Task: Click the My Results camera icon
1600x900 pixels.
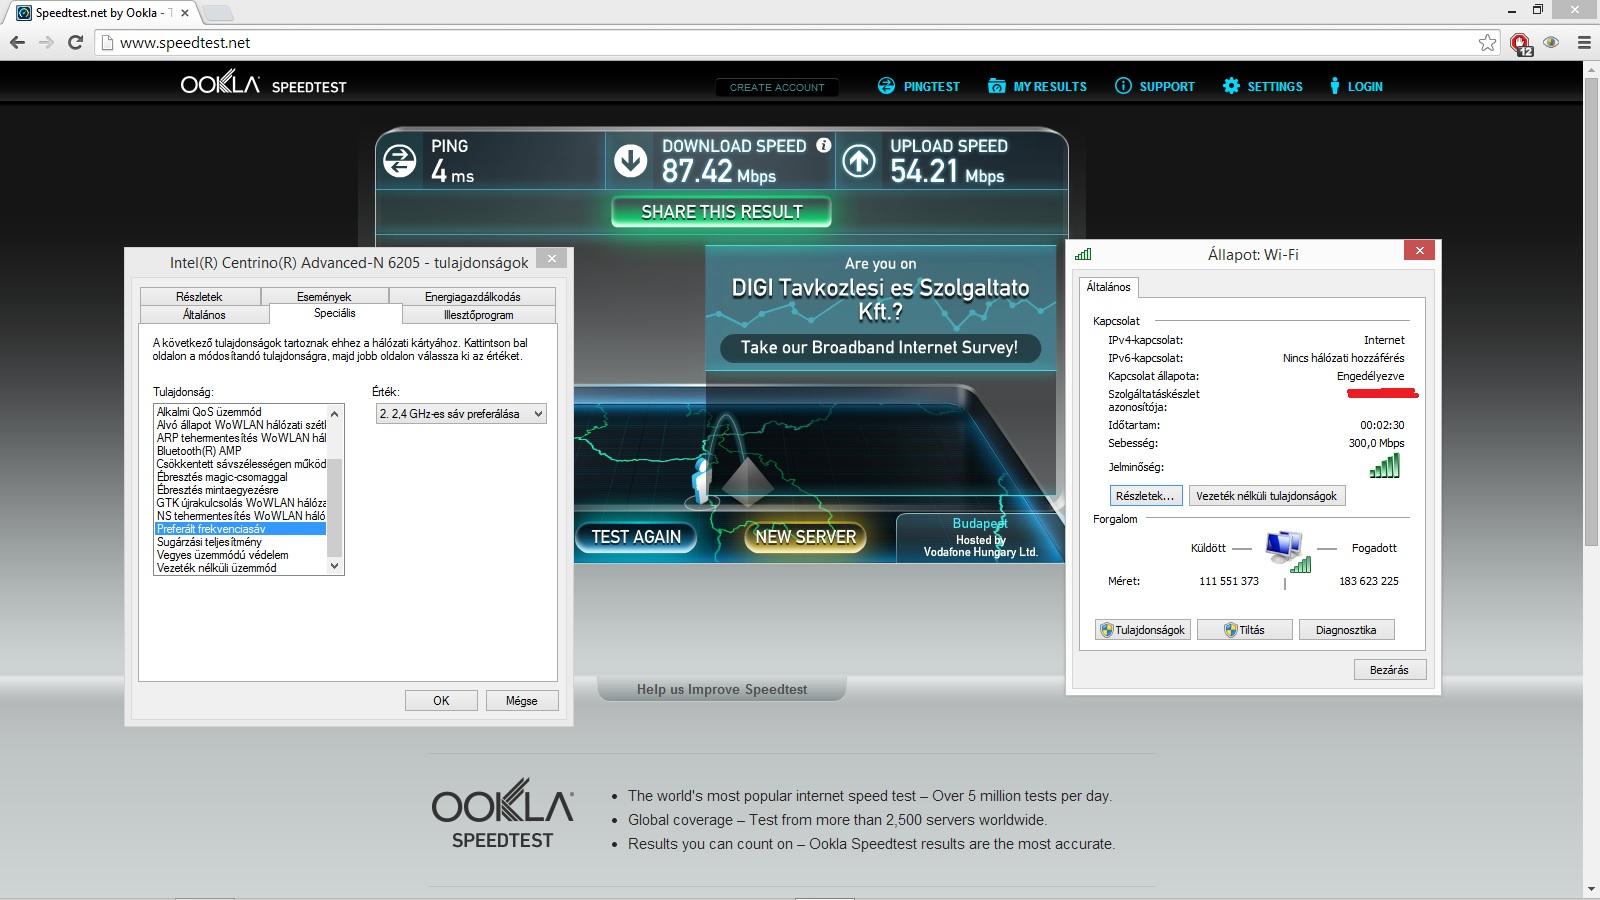Action: [996, 86]
